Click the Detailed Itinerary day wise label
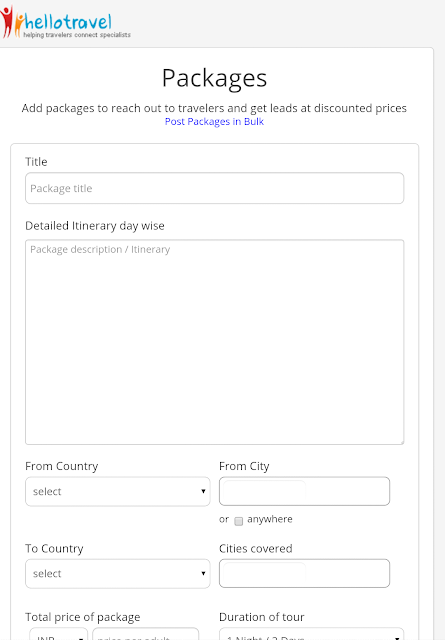 coord(95,226)
